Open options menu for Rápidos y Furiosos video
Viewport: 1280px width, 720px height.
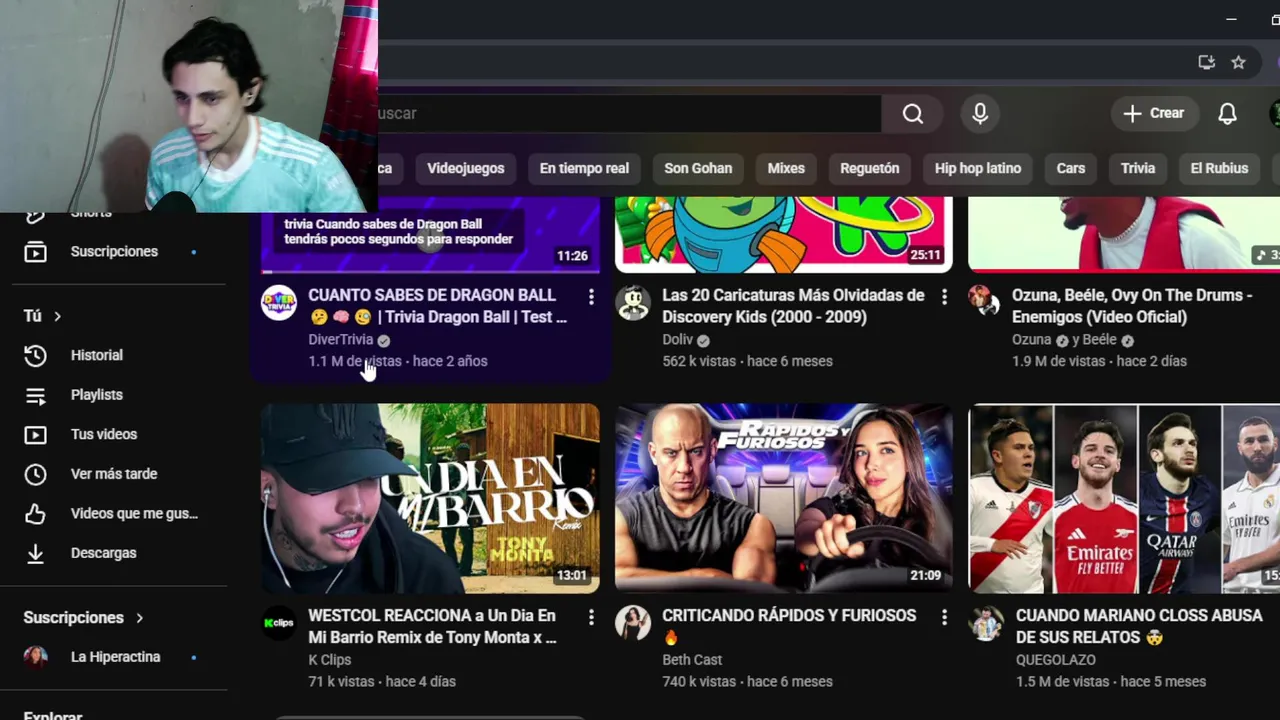click(944, 618)
